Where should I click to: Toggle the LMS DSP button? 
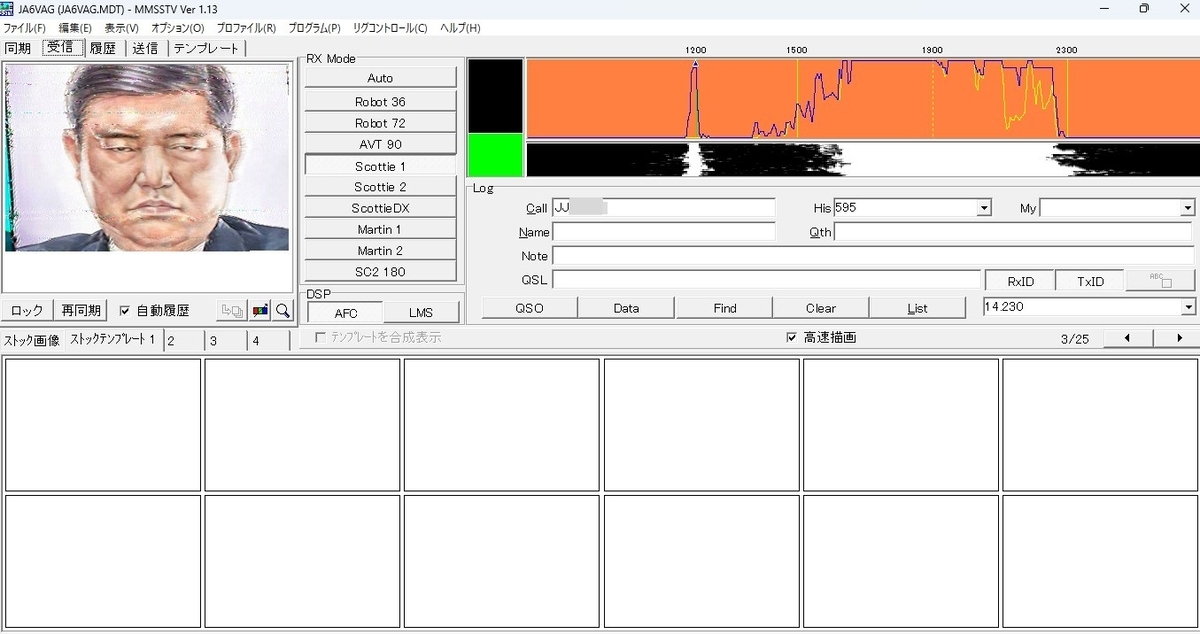421,313
